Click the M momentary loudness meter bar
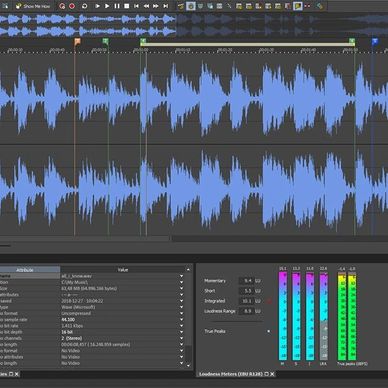This screenshot has height=388, width=388. pos(283,316)
